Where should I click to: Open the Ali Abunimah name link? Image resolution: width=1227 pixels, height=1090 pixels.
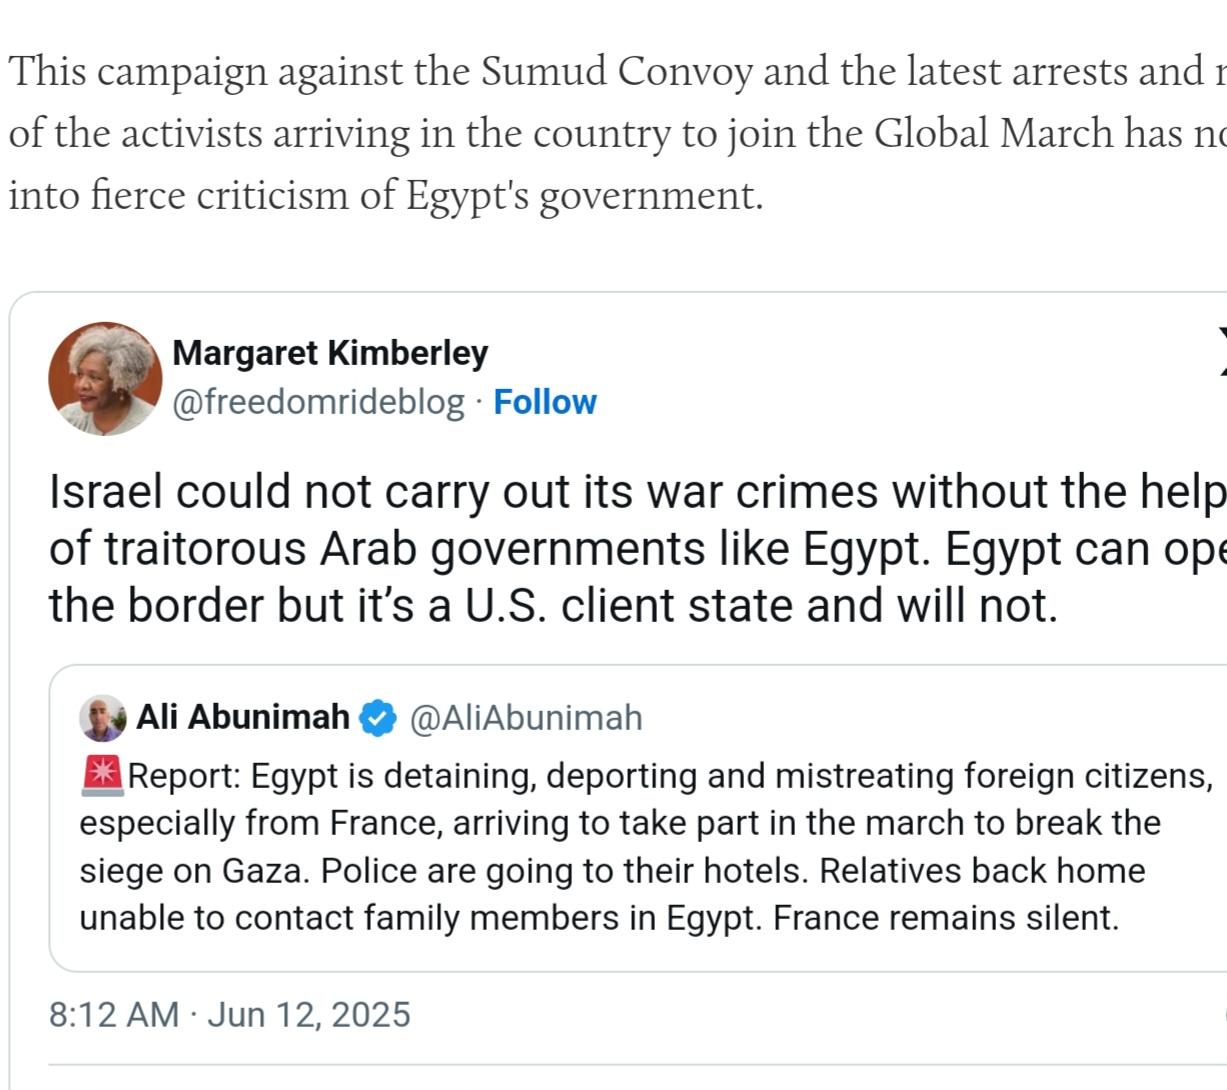coord(243,717)
